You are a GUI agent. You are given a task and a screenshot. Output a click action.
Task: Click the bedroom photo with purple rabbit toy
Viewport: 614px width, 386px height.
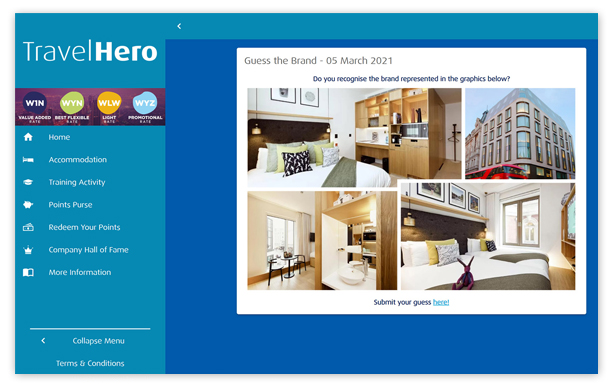tap(488, 236)
